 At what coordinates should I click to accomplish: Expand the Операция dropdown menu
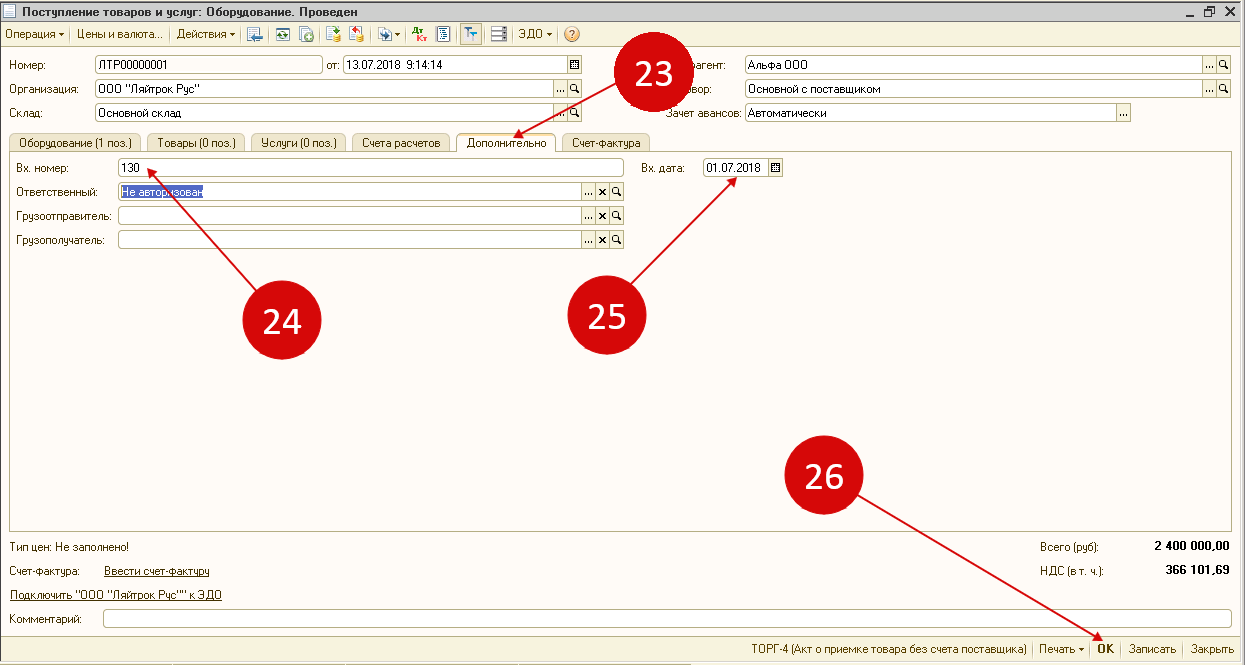(35, 34)
